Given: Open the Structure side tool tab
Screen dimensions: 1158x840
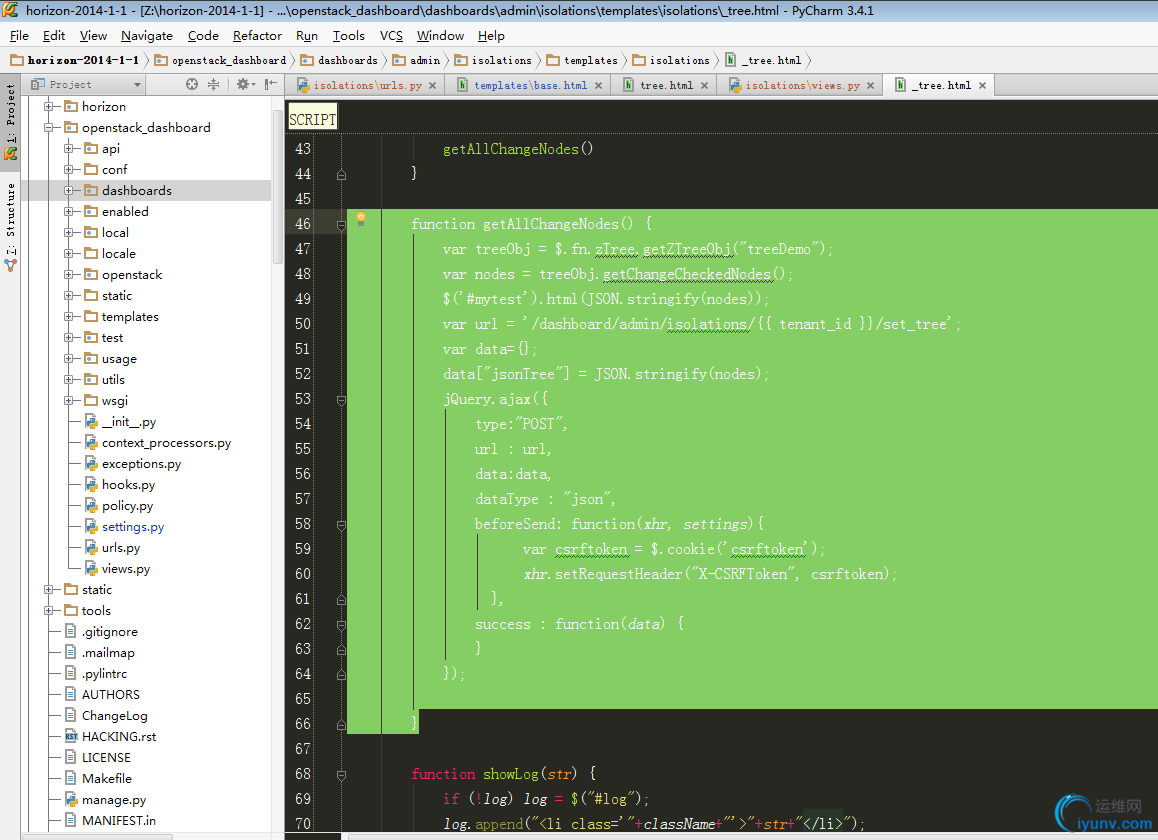Looking at the screenshot, I should (10, 228).
